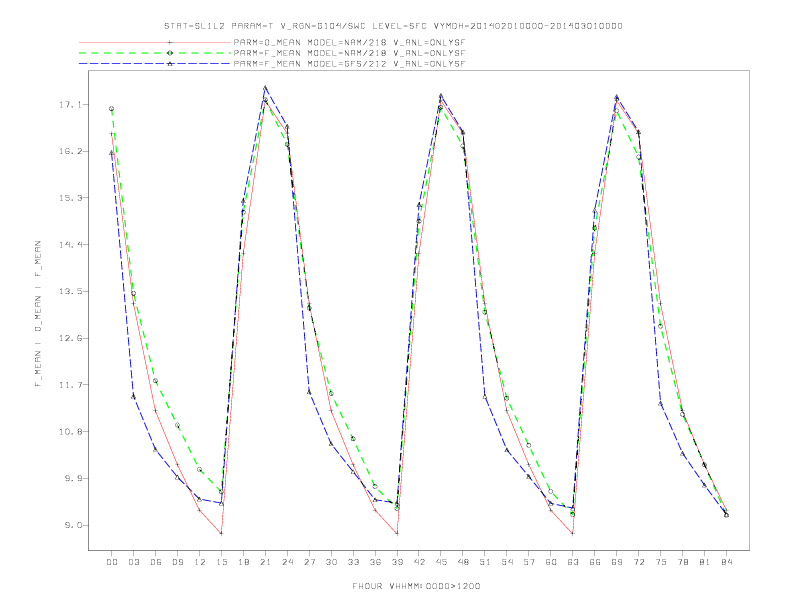Click the 48 forecast hour tick label
Screen dimensions: 792x612
tap(463, 562)
